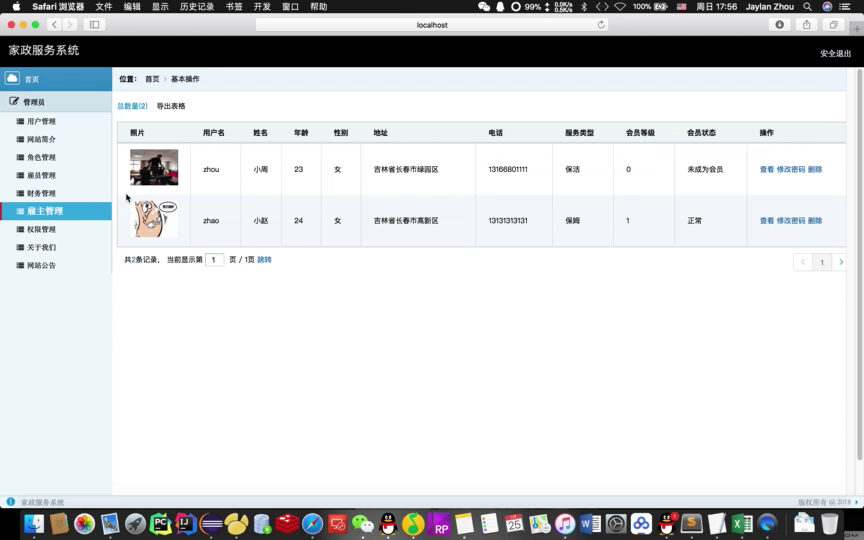
Task: Click the Safari share icon
Action: point(806,24)
